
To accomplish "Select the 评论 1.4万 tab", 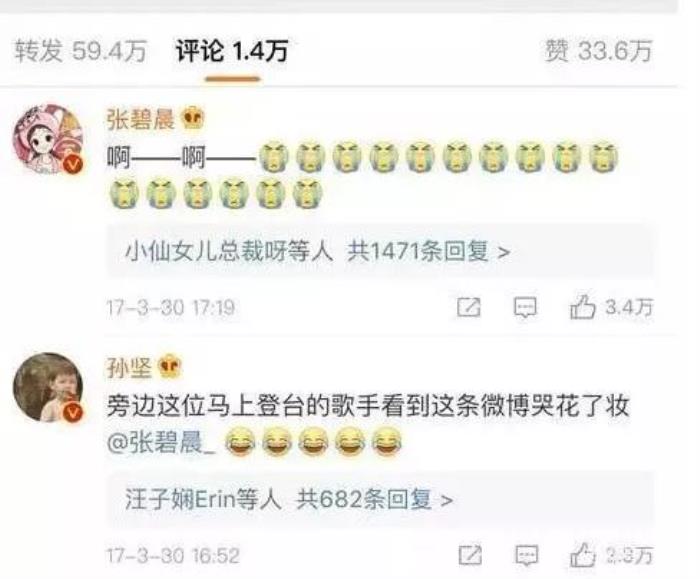I will pyautogui.click(x=232, y=50).
